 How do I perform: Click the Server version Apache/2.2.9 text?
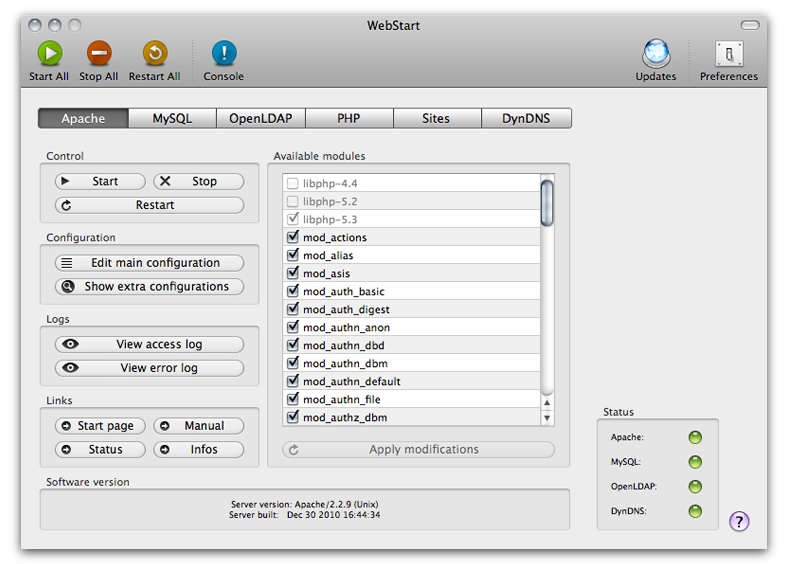tap(305, 504)
